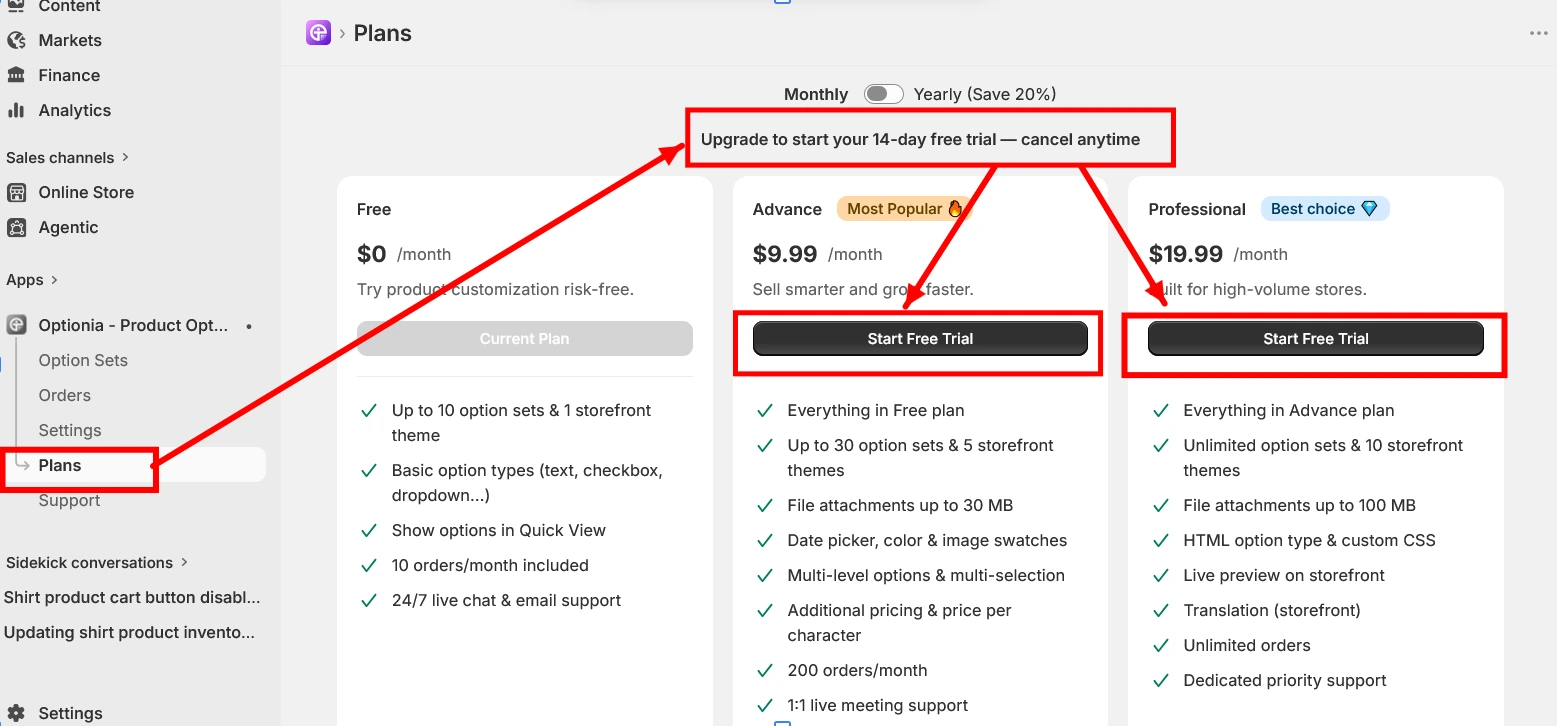The height and width of the screenshot is (726, 1557).
Task: Click the Markets globe icon in sidebar
Action: click(x=16, y=40)
